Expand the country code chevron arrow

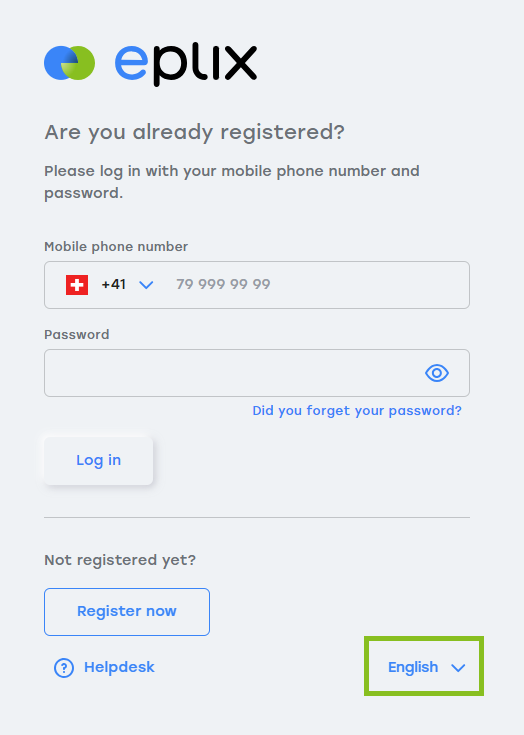coord(146,285)
